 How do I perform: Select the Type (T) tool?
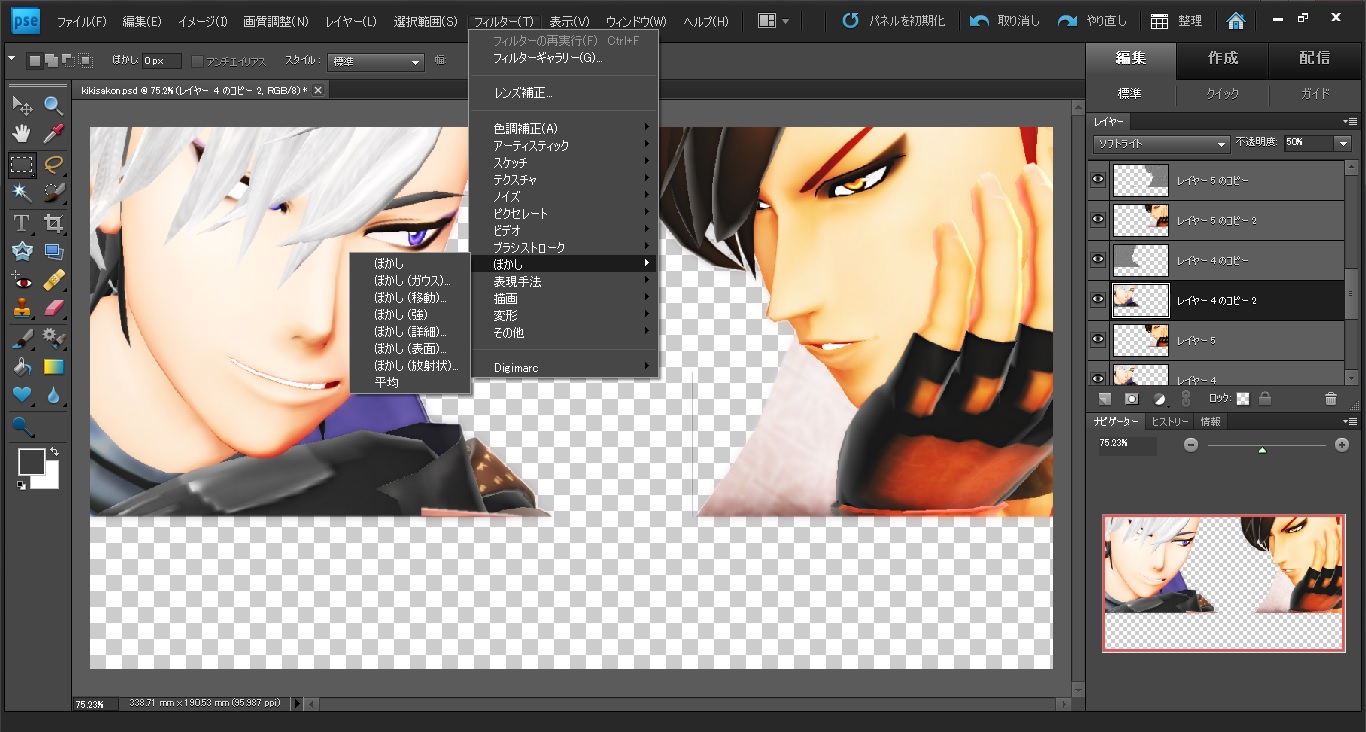(22, 222)
